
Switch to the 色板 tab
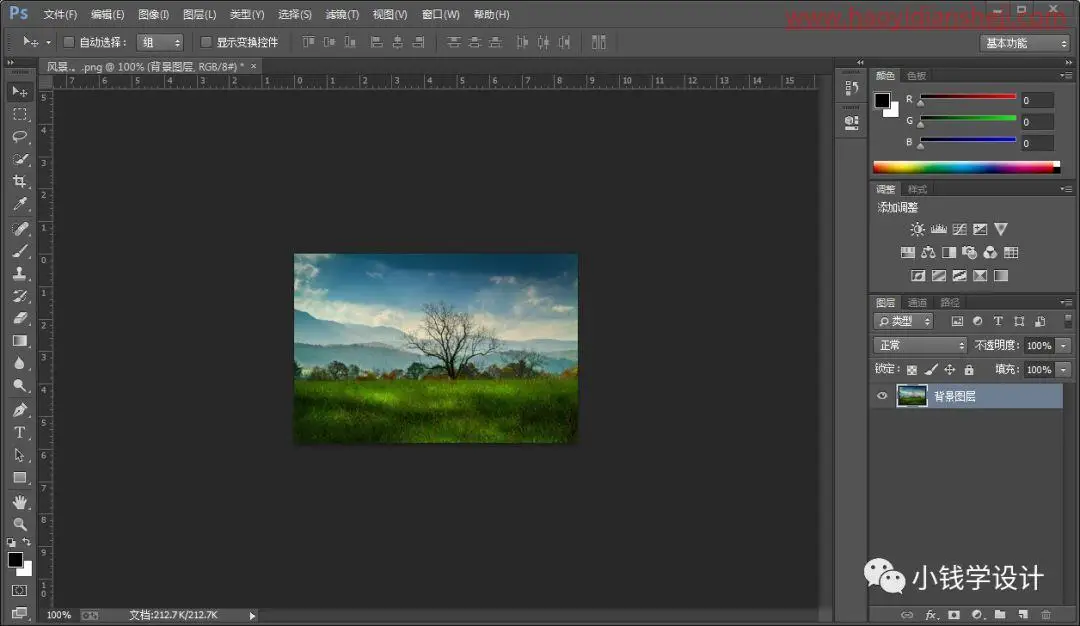[x=917, y=76]
